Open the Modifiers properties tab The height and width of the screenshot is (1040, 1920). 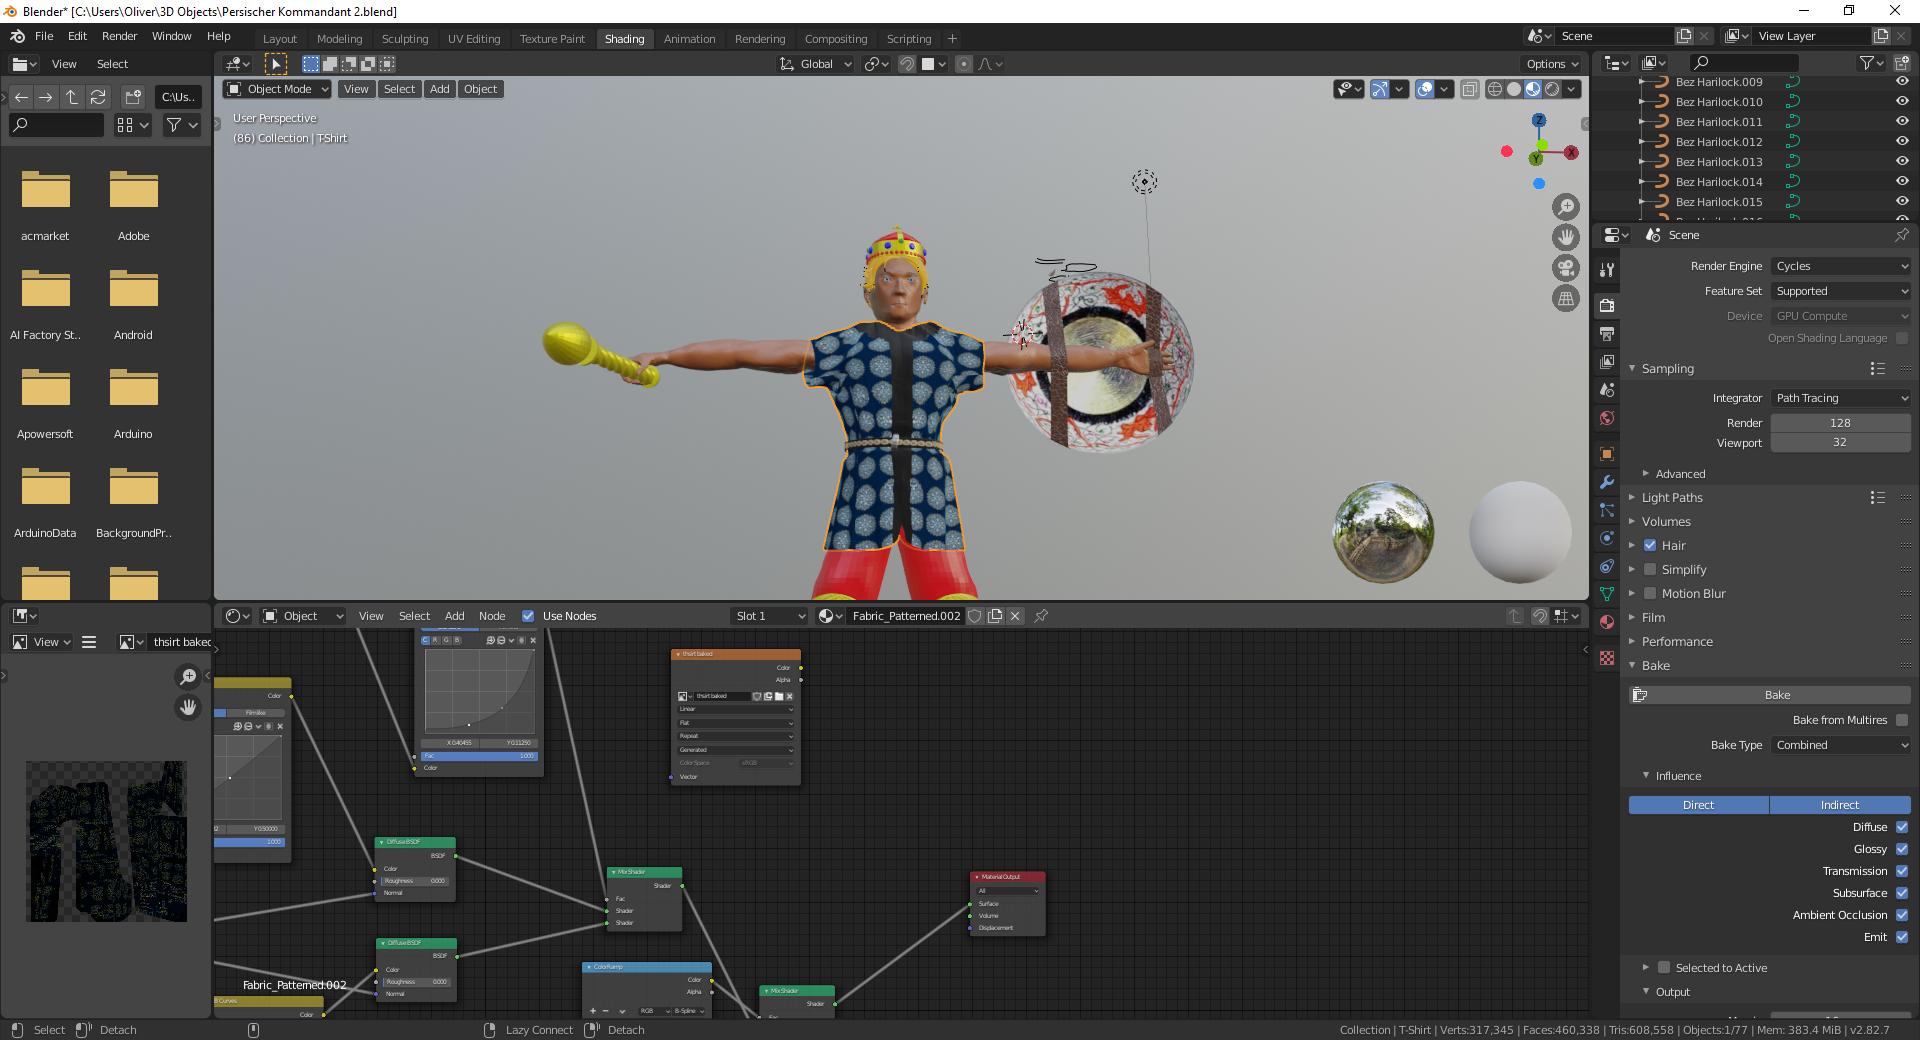(1606, 482)
